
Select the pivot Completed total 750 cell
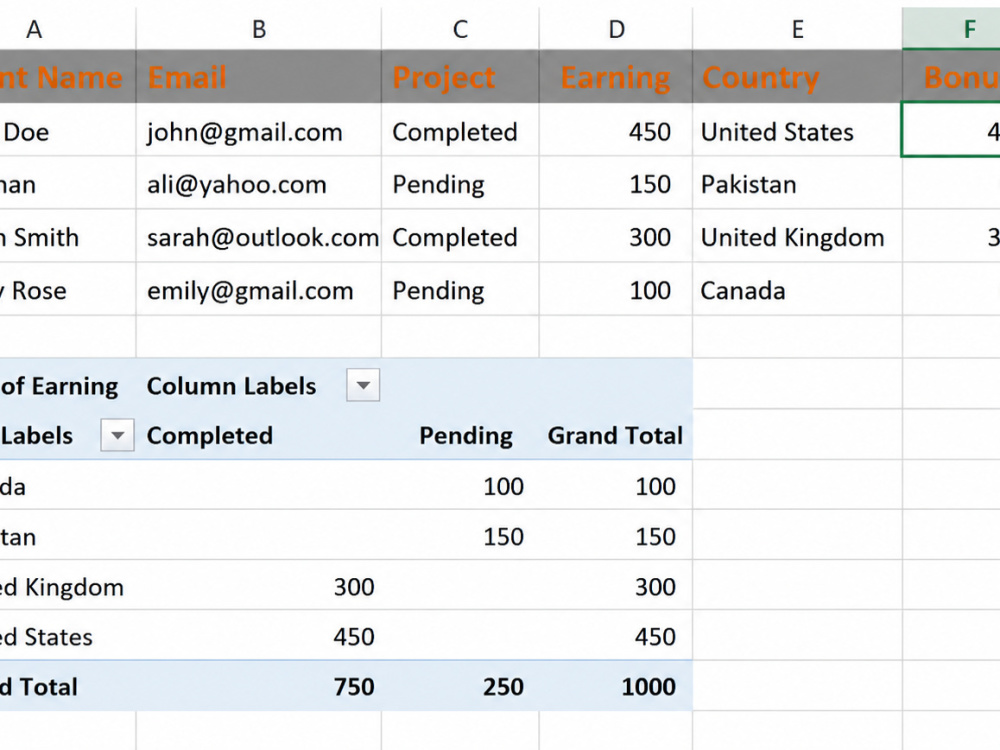coord(259,686)
